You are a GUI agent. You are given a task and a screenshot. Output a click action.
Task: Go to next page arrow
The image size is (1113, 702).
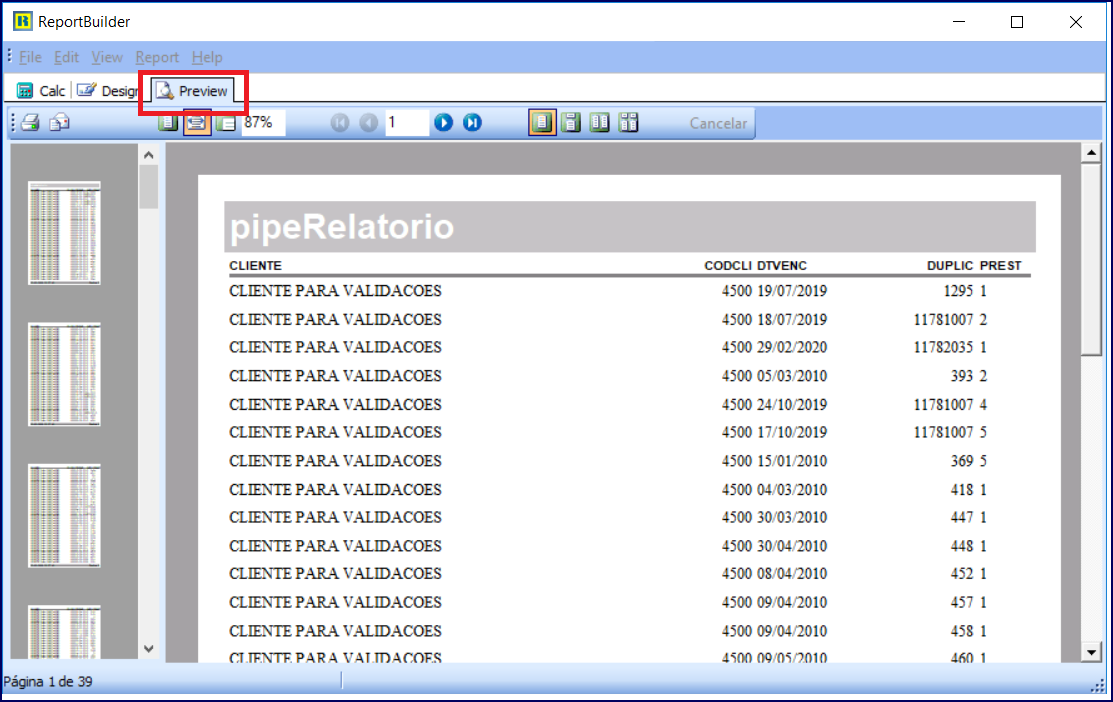click(444, 123)
